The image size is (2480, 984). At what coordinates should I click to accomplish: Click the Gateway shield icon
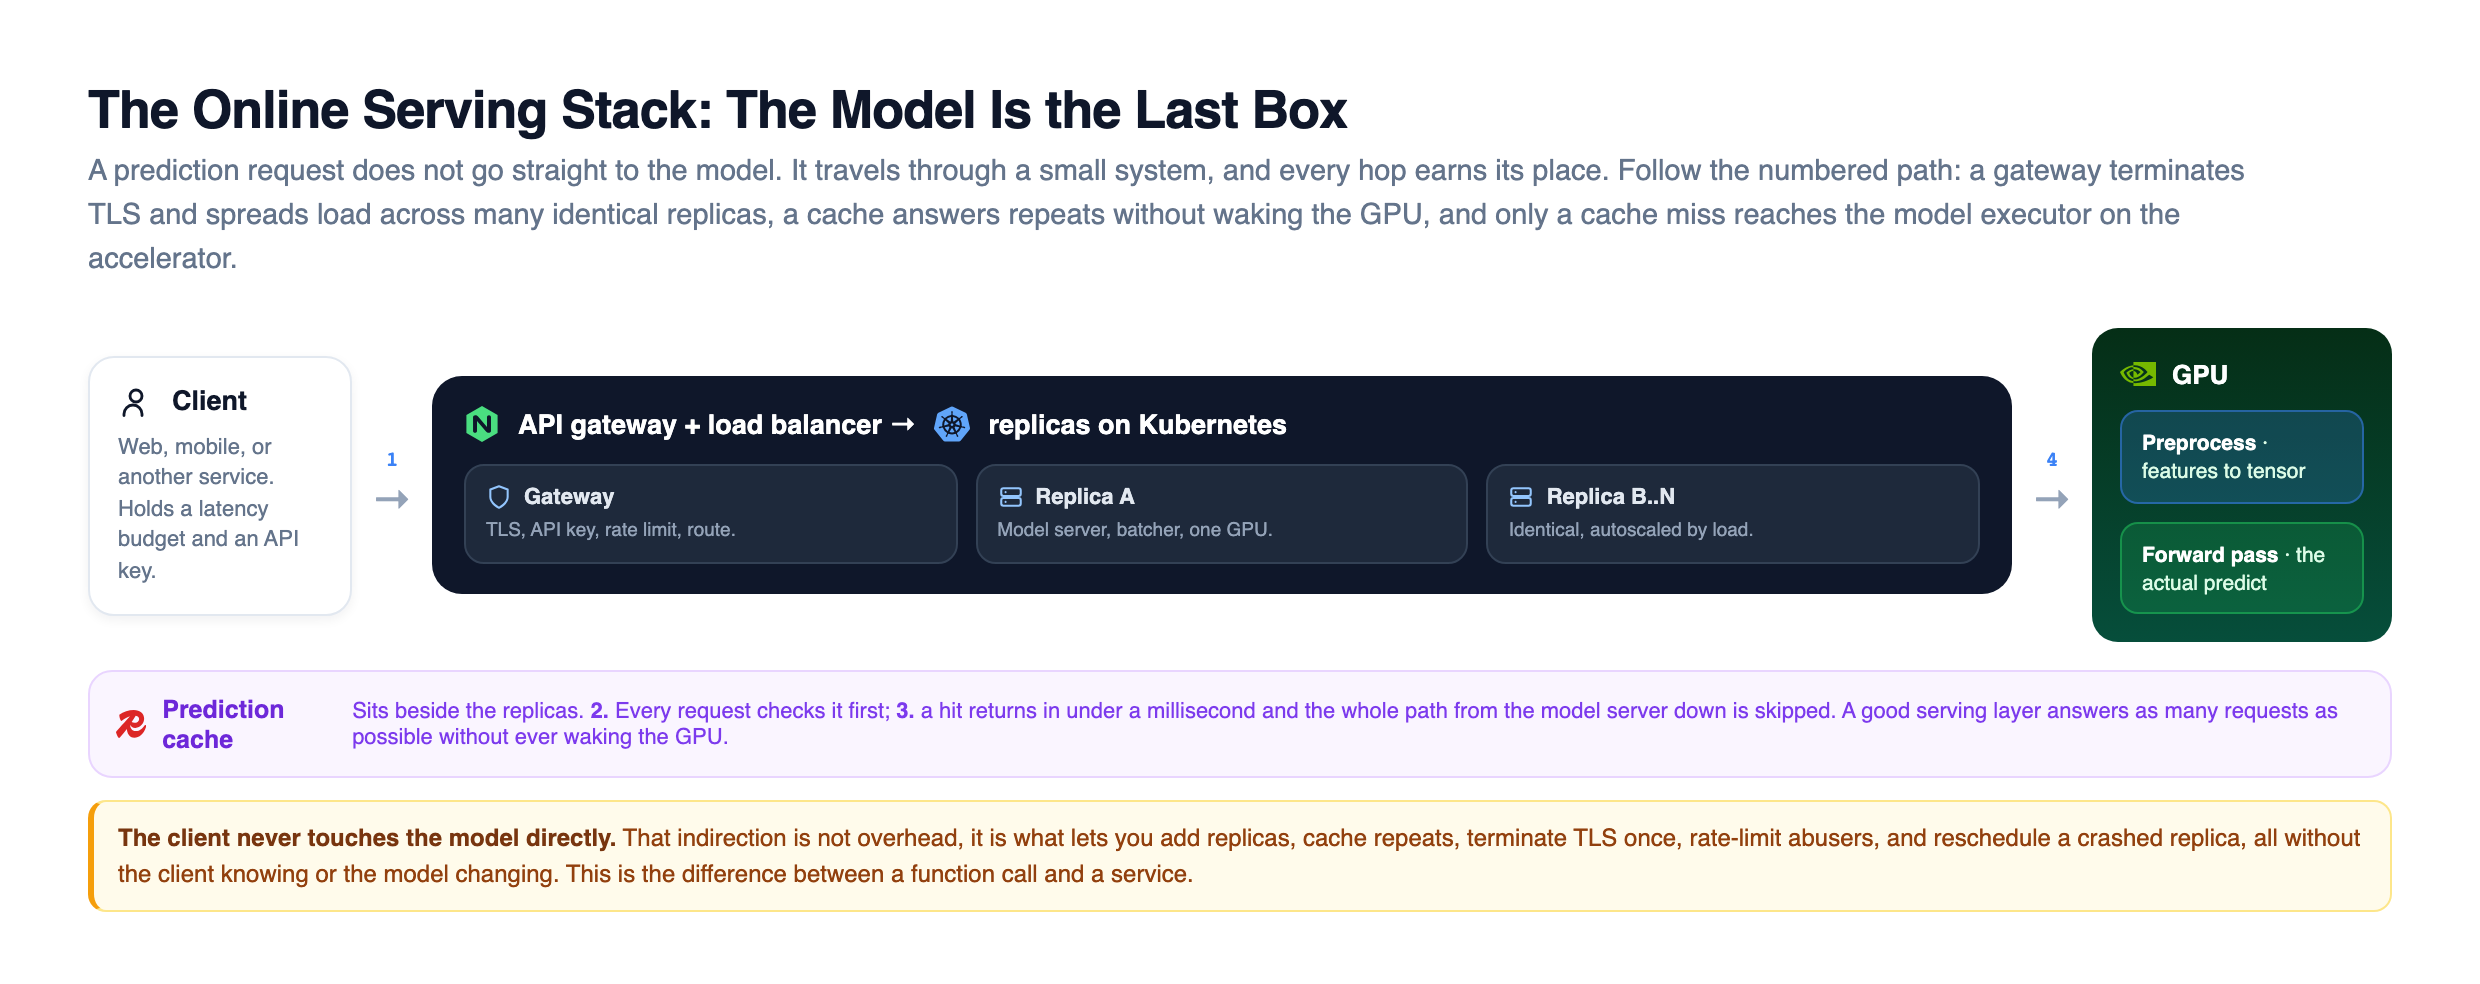499,497
